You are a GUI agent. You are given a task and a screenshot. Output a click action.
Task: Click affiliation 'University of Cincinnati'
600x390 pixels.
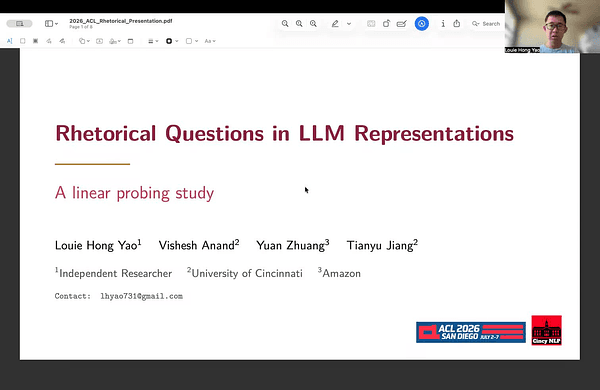click(247, 273)
